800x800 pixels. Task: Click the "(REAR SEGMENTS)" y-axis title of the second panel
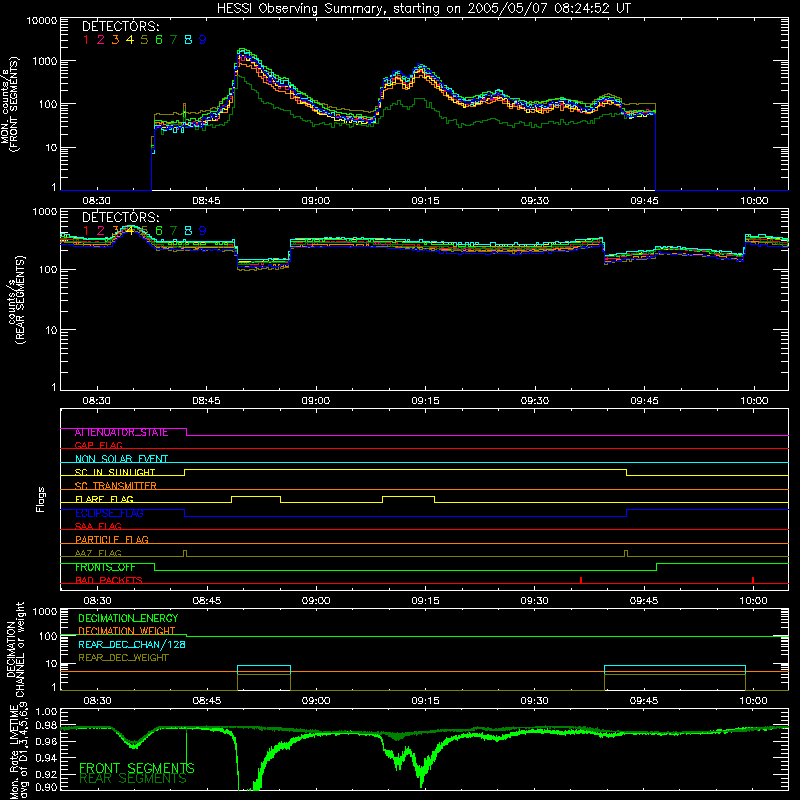coord(20,301)
